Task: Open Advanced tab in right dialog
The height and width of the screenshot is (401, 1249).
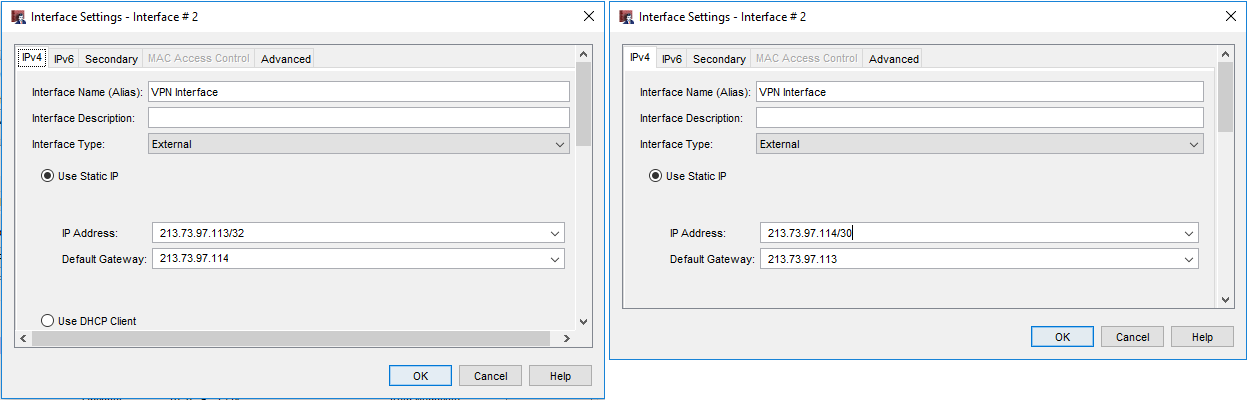Action: [893, 59]
